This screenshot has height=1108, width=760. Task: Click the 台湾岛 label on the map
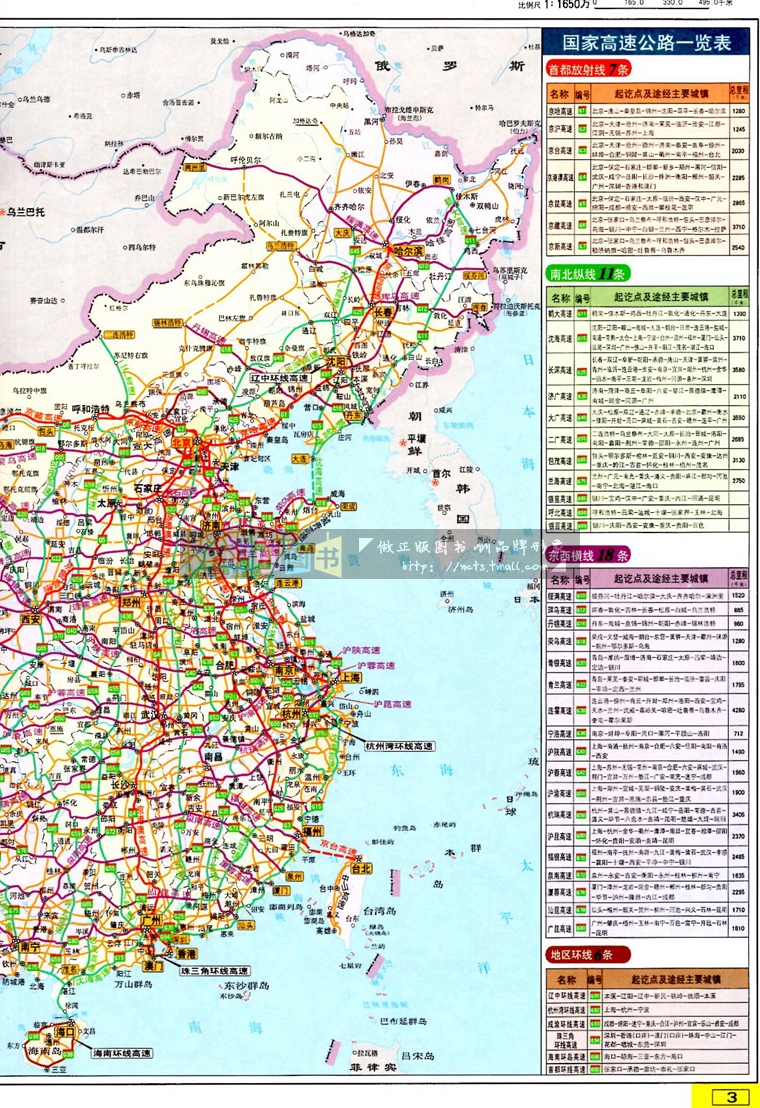pyautogui.click(x=381, y=913)
